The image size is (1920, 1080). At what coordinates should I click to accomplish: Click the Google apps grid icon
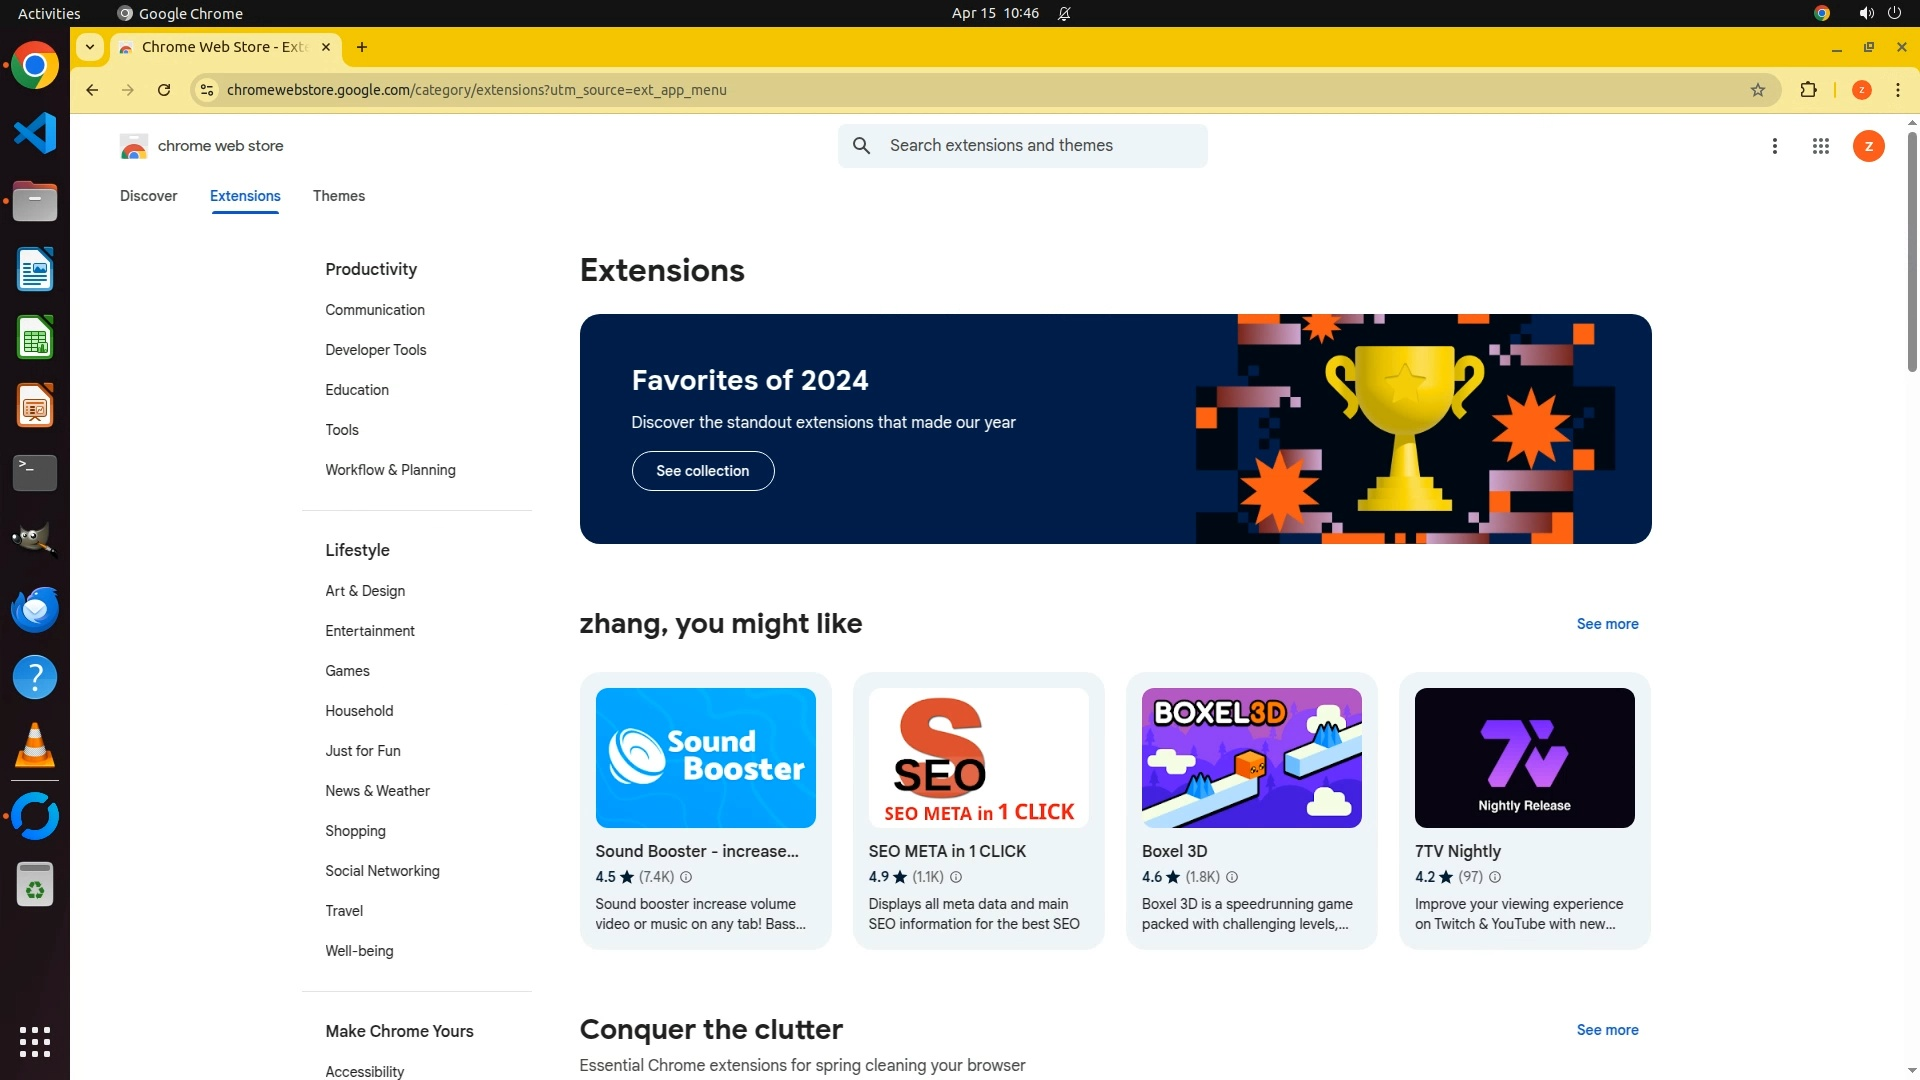coord(1820,146)
